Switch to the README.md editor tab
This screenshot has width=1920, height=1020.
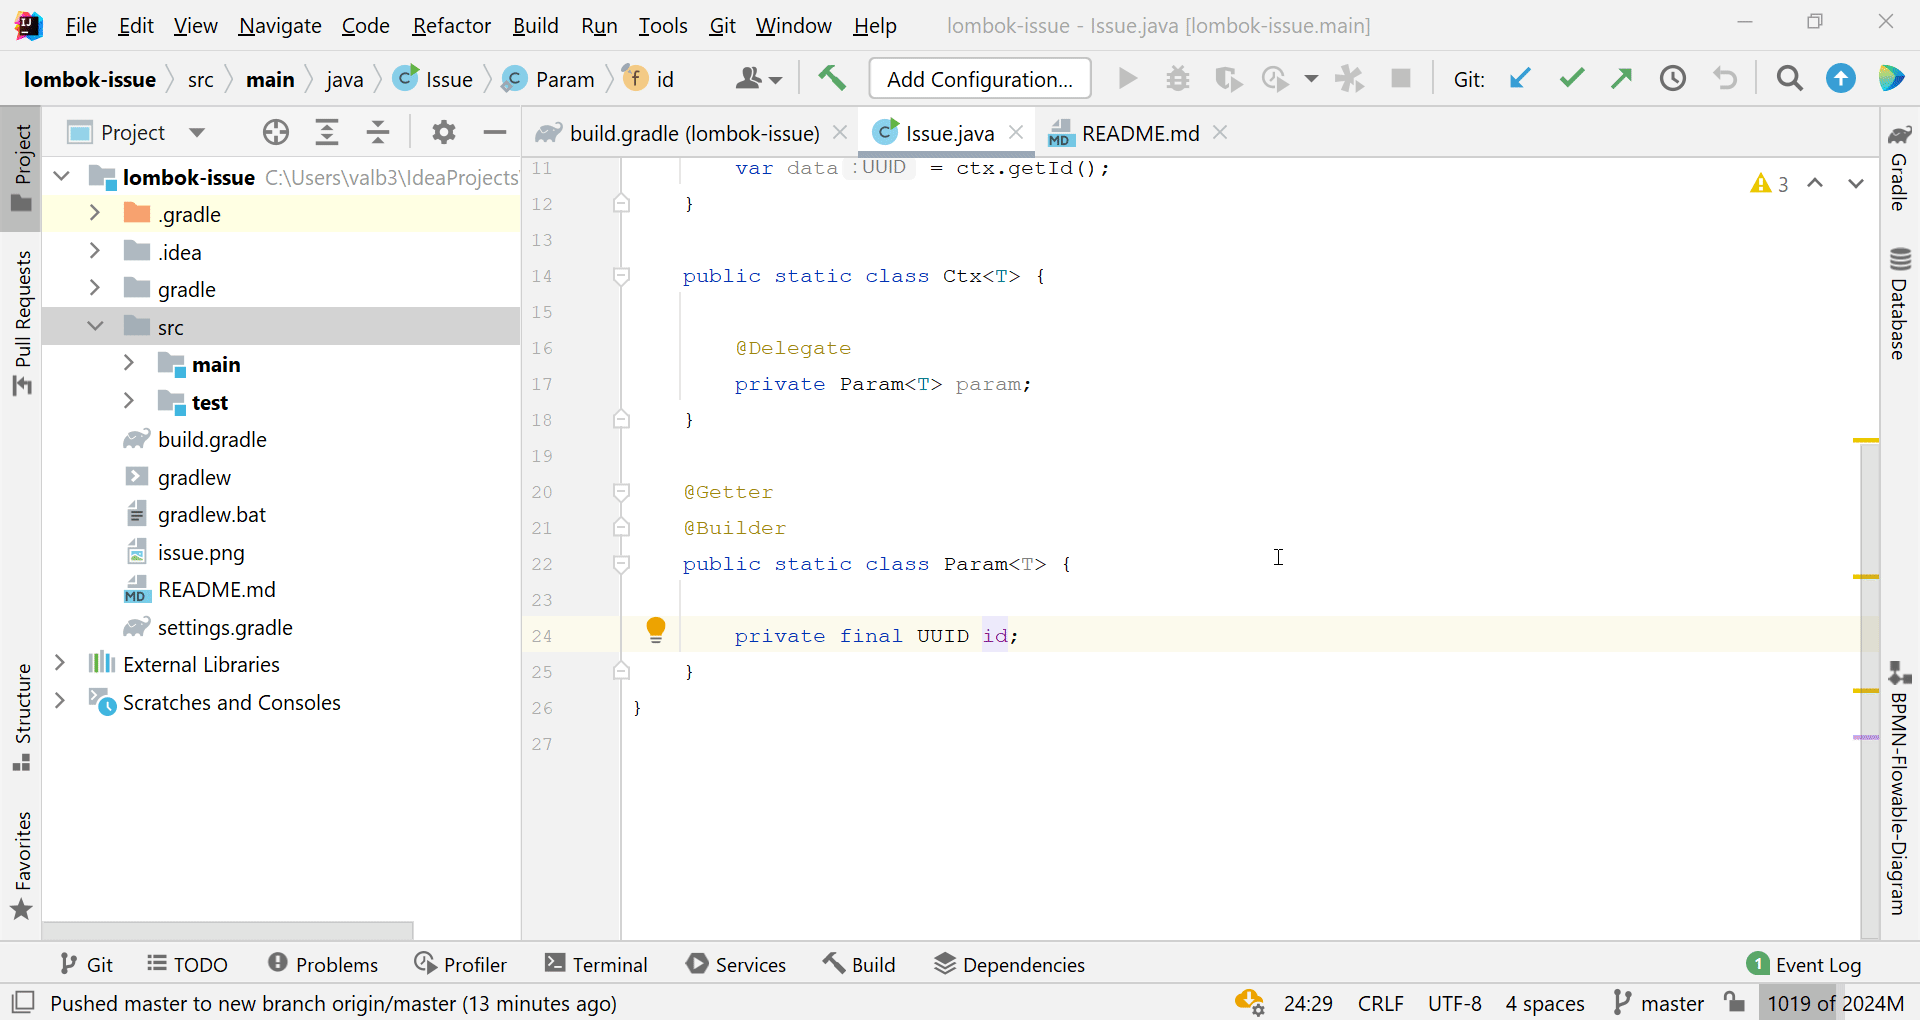[1140, 132]
